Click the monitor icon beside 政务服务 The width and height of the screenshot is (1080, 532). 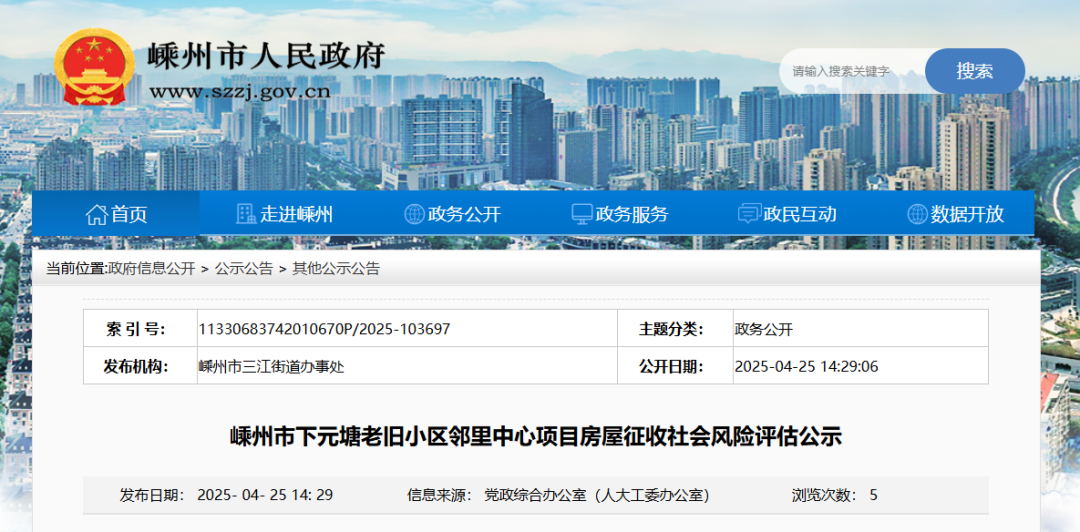tap(581, 214)
